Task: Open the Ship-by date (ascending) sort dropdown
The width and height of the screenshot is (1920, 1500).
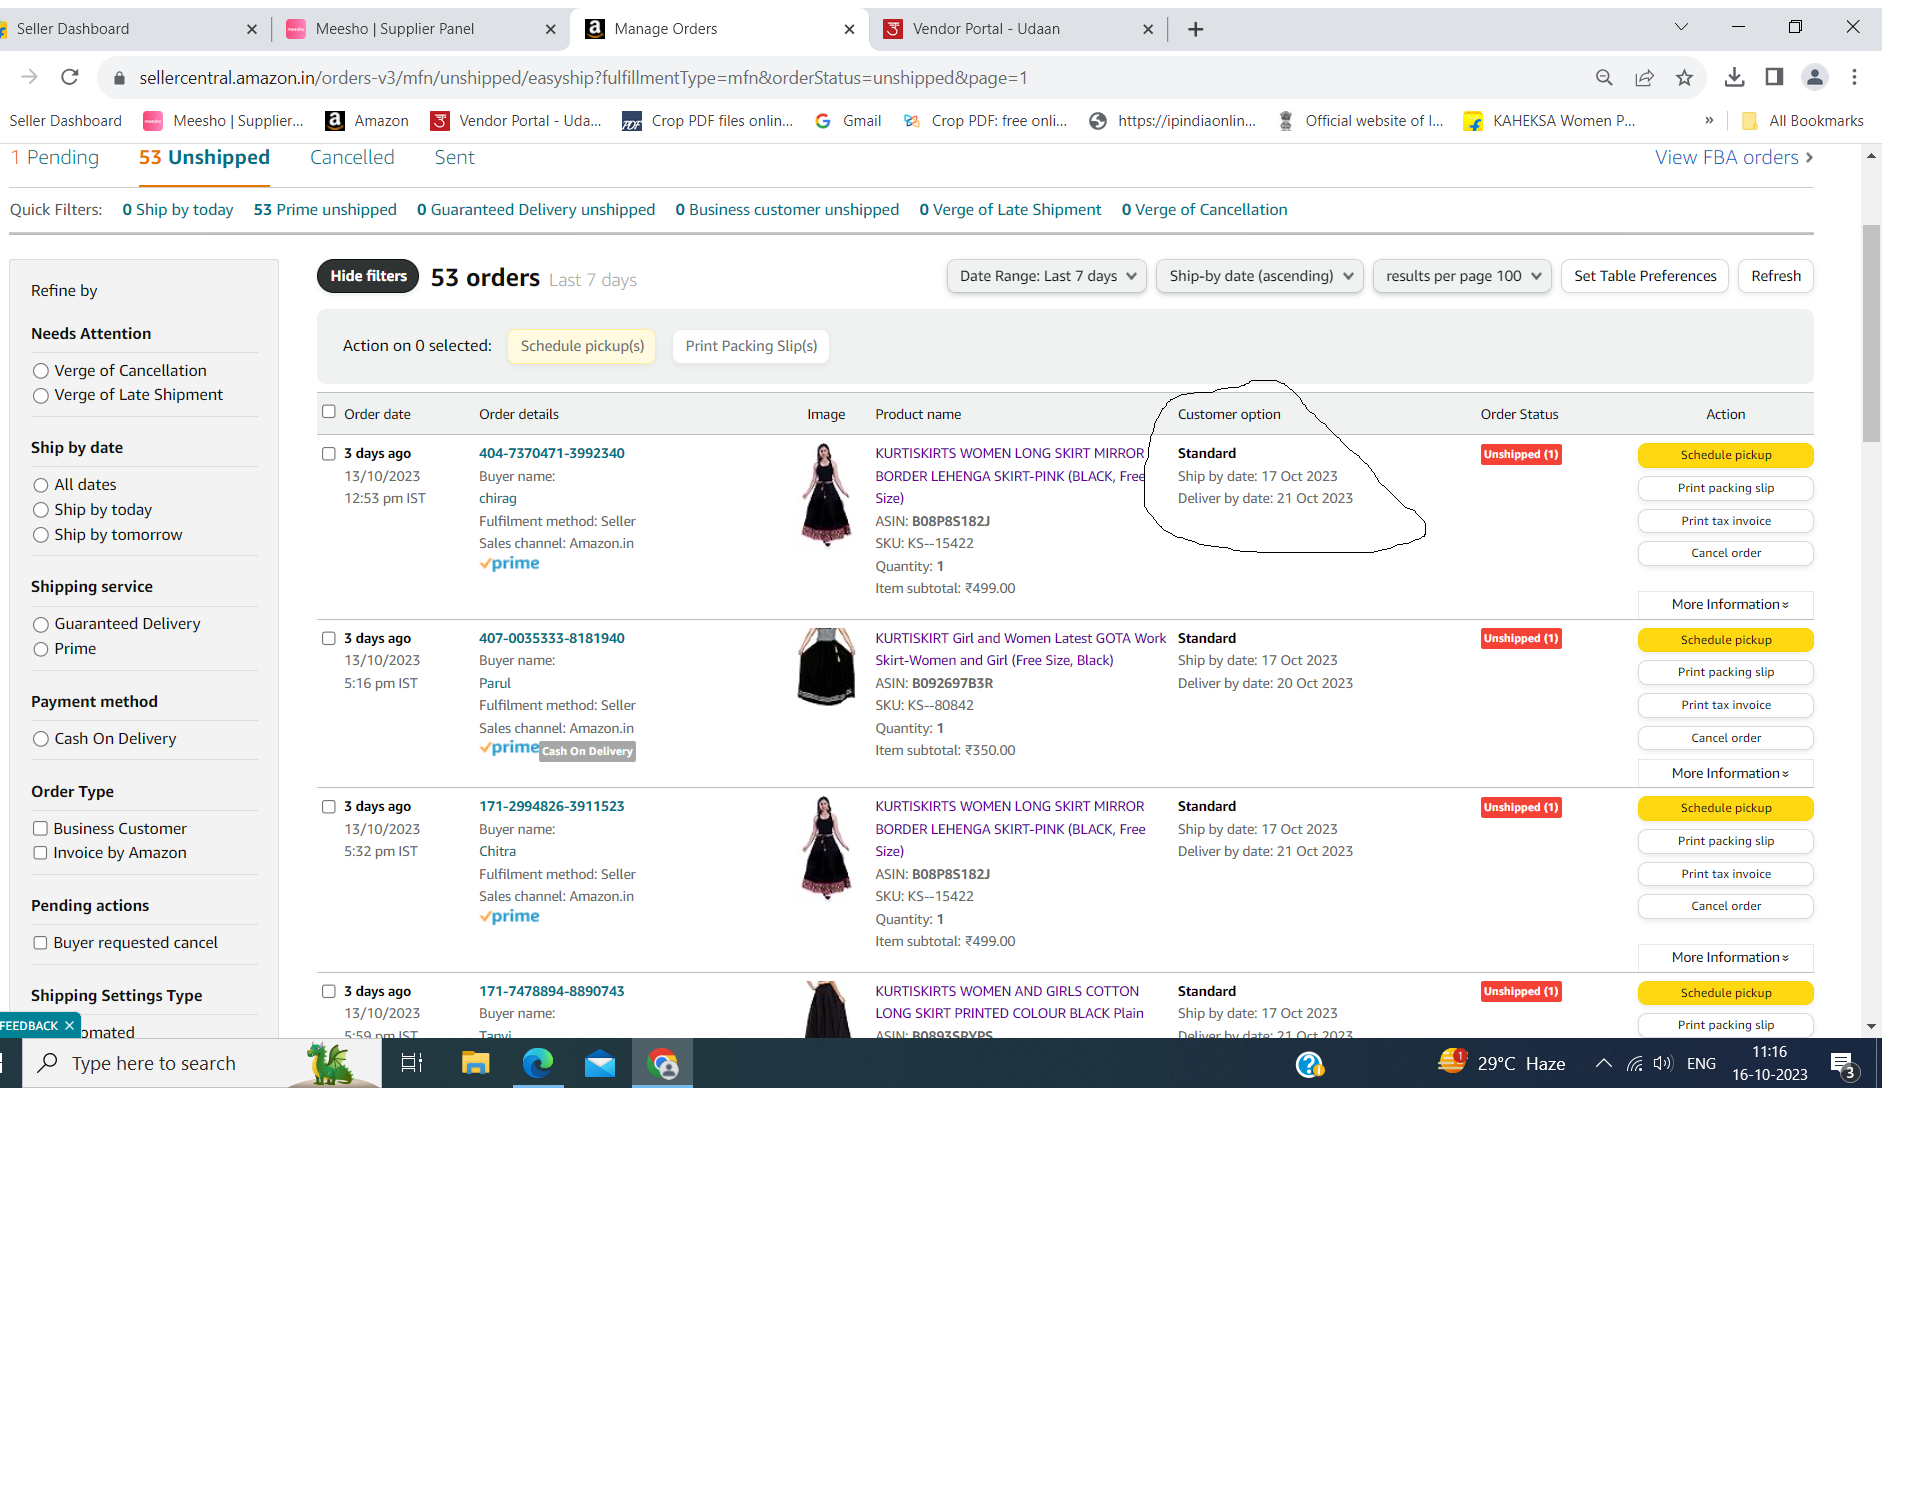Action: point(1260,276)
